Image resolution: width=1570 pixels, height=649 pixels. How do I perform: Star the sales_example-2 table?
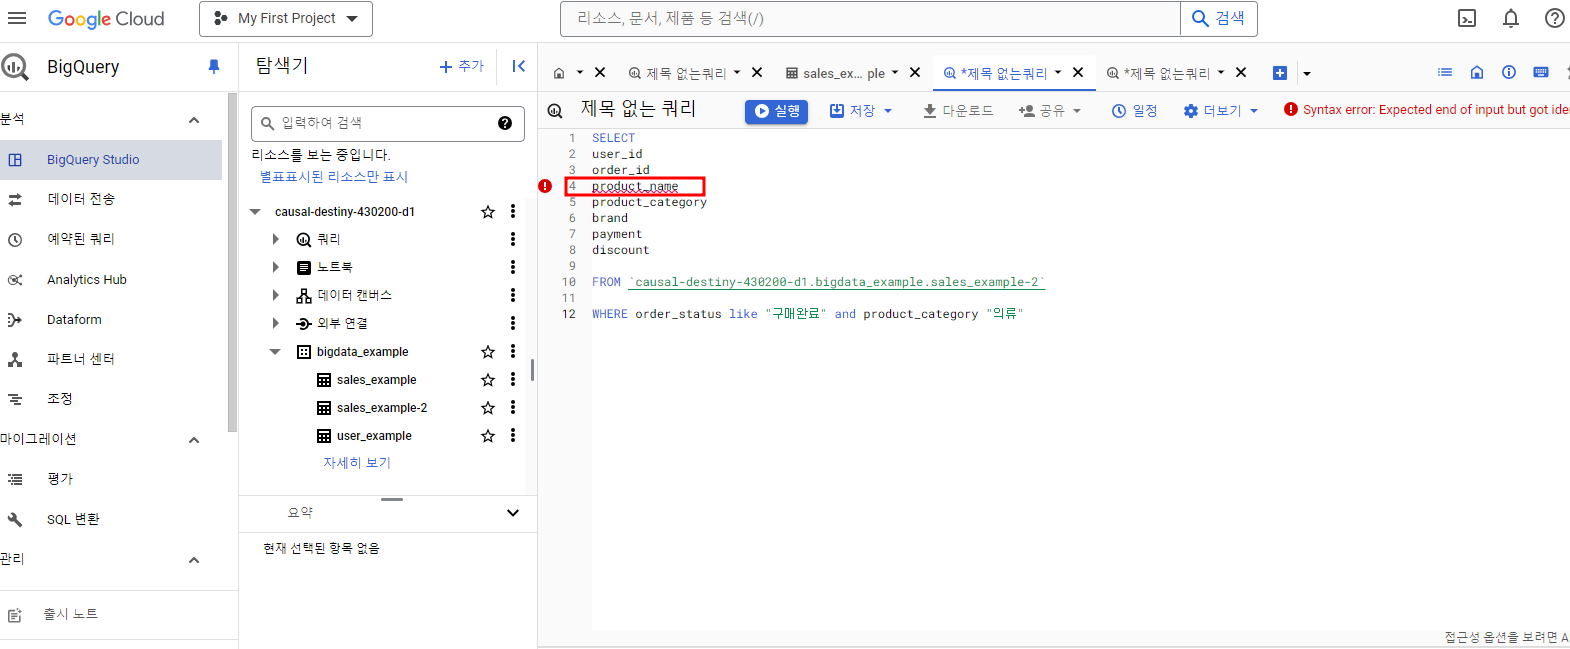click(x=488, y=408)
